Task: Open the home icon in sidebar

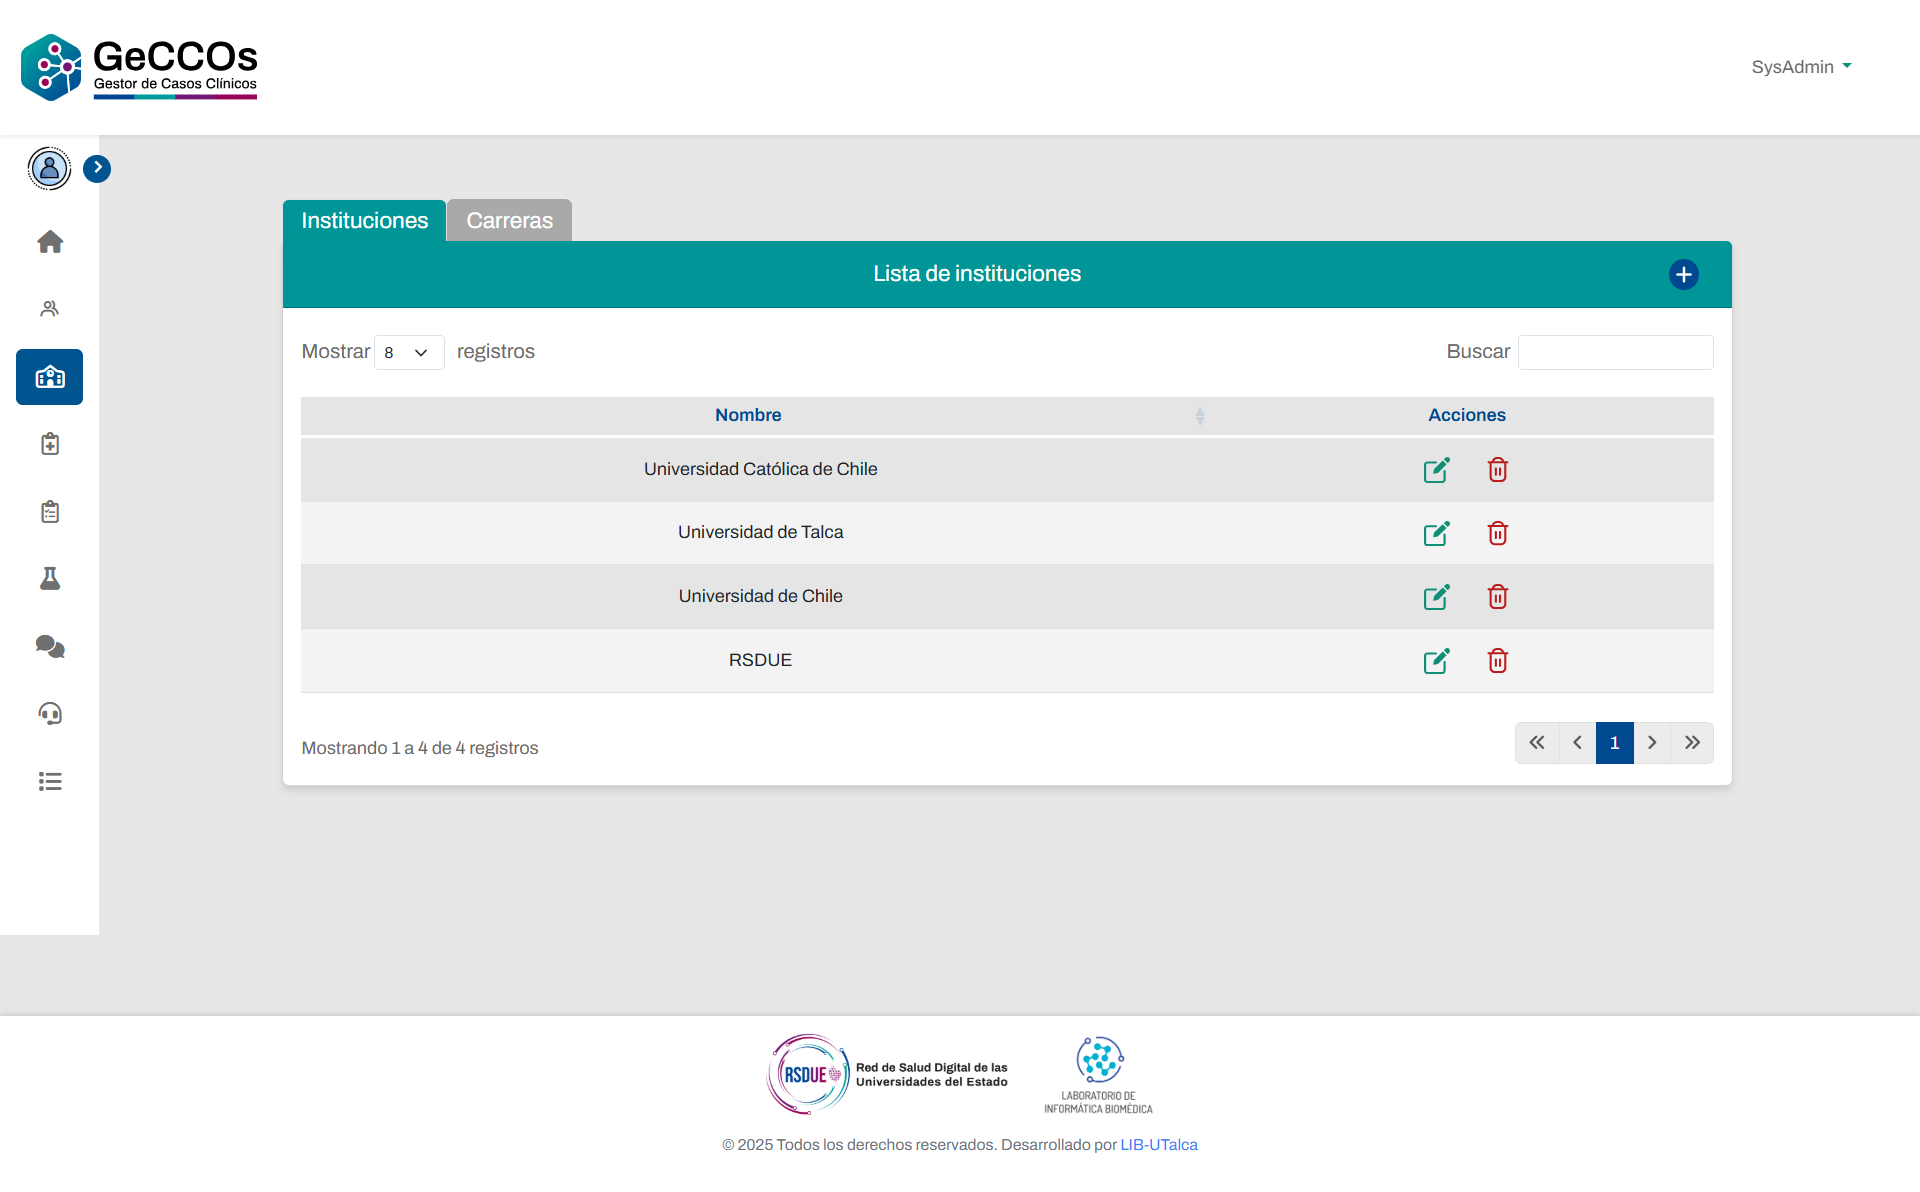Action: coord(50,242)
